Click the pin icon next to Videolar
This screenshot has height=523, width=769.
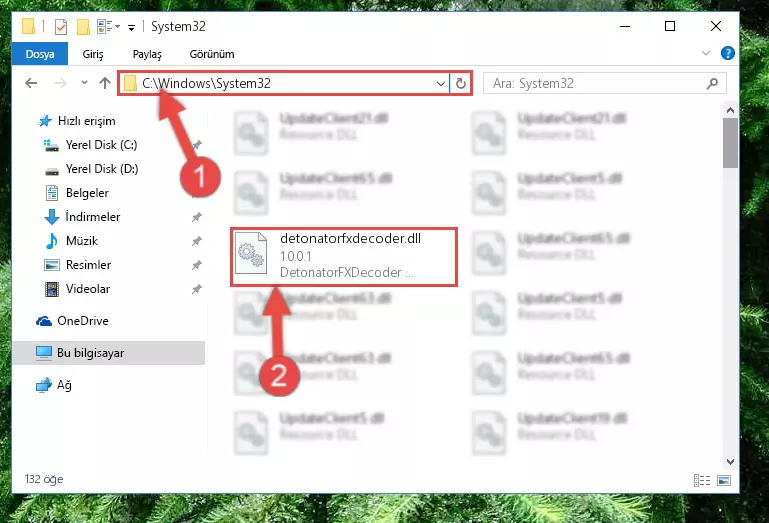[196, 289]
